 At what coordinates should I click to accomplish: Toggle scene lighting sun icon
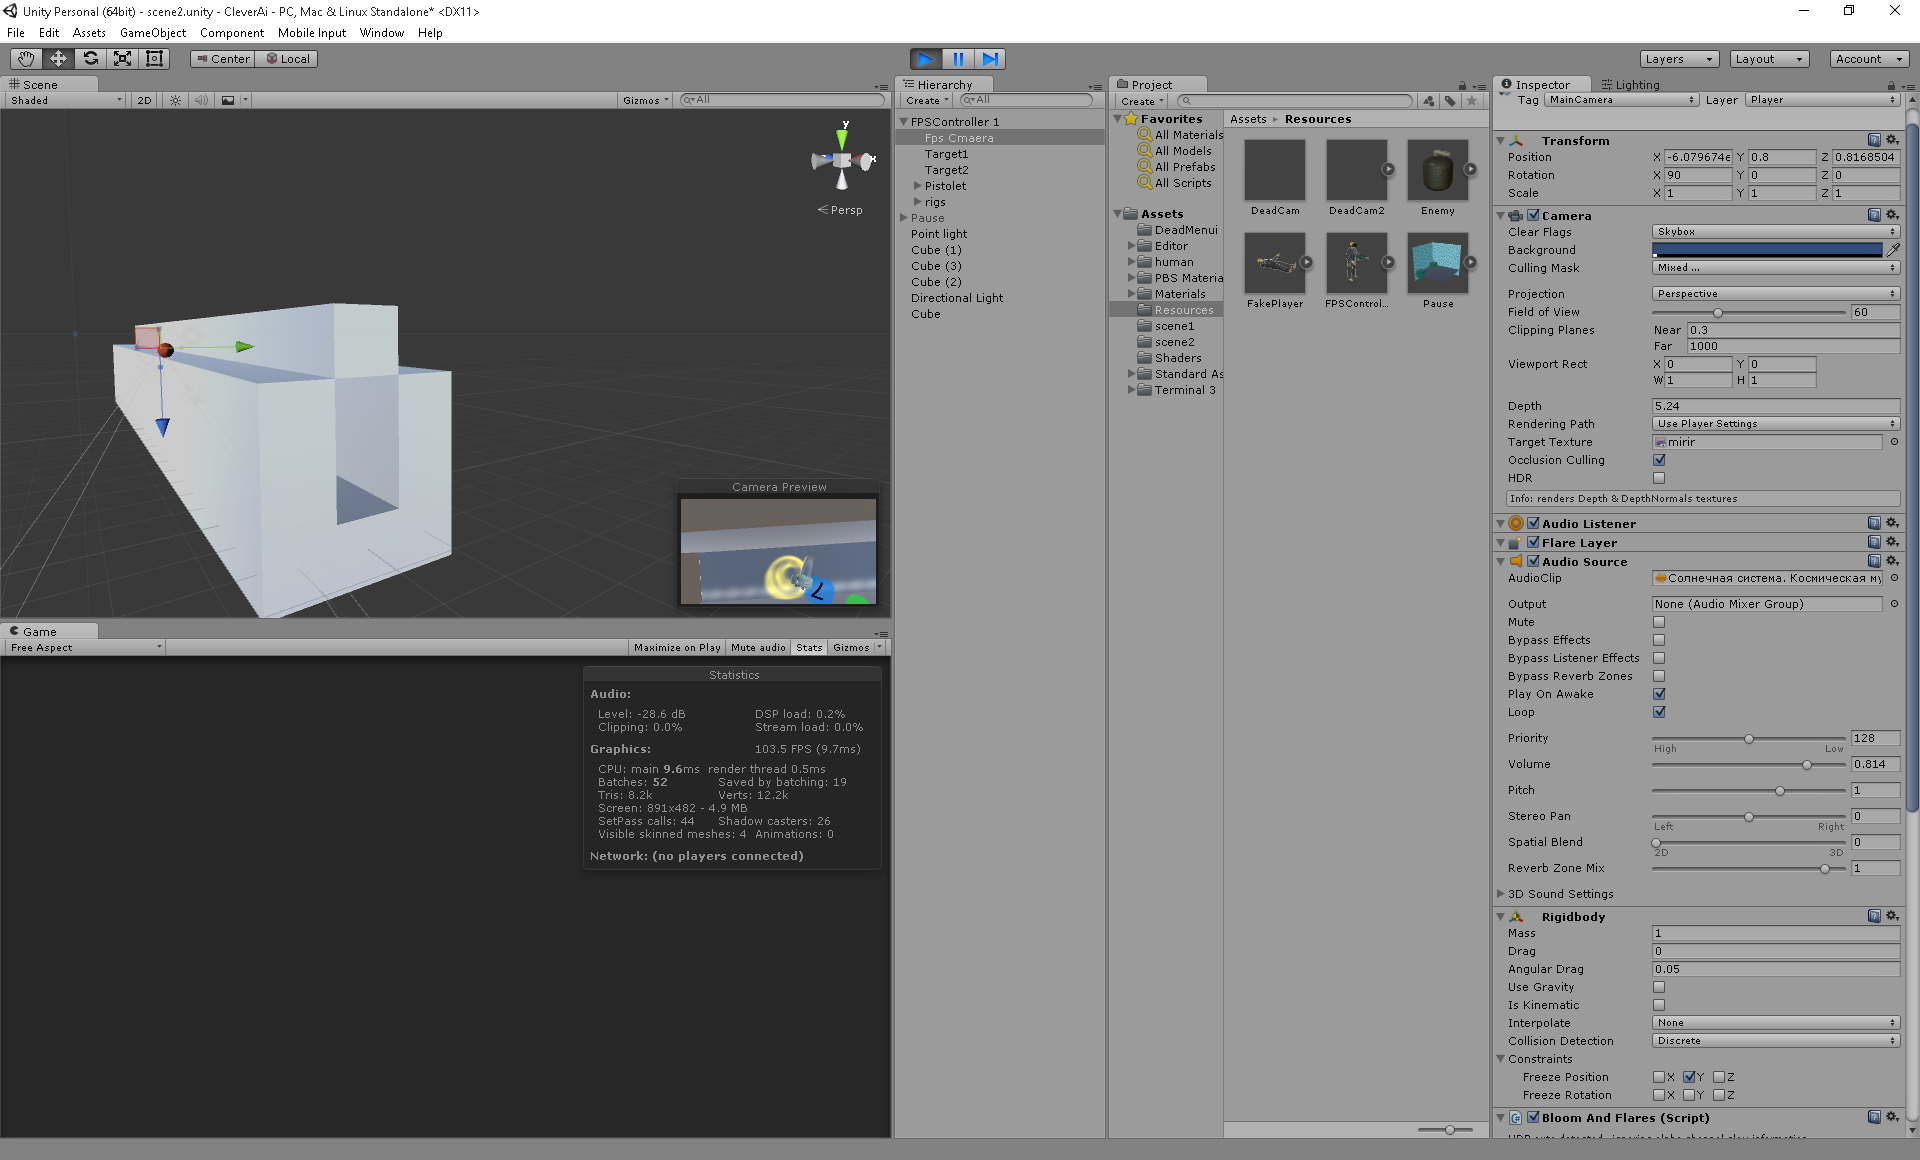[x=176, y=100]
